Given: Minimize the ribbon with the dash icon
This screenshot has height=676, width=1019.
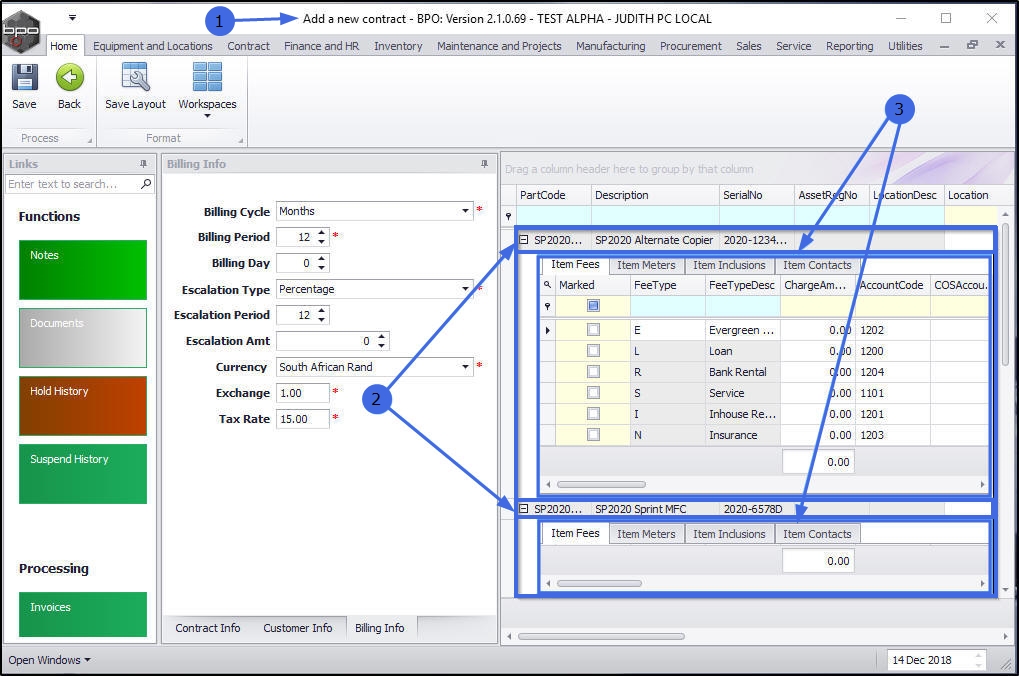Looking at the screenshot, I should coord(944,46).
